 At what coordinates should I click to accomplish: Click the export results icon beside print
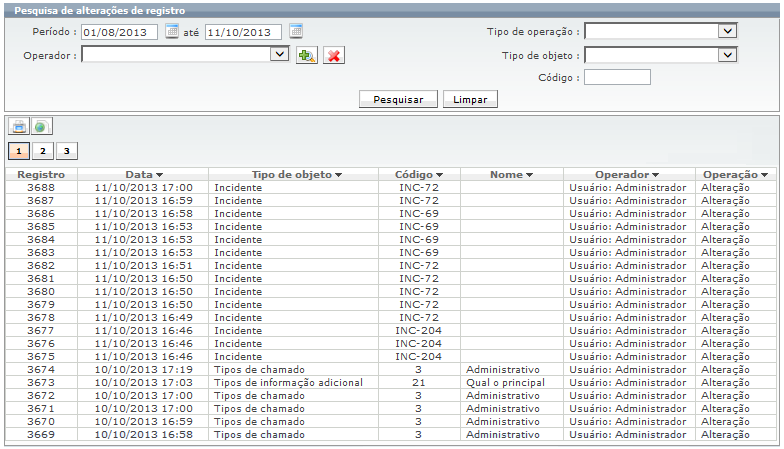click(x=42, y=126)
